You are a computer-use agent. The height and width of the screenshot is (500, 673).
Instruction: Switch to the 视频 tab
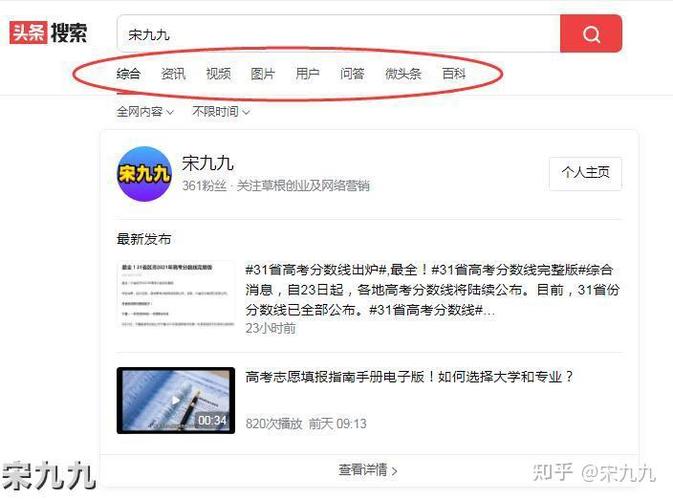(x=218, y=74)
